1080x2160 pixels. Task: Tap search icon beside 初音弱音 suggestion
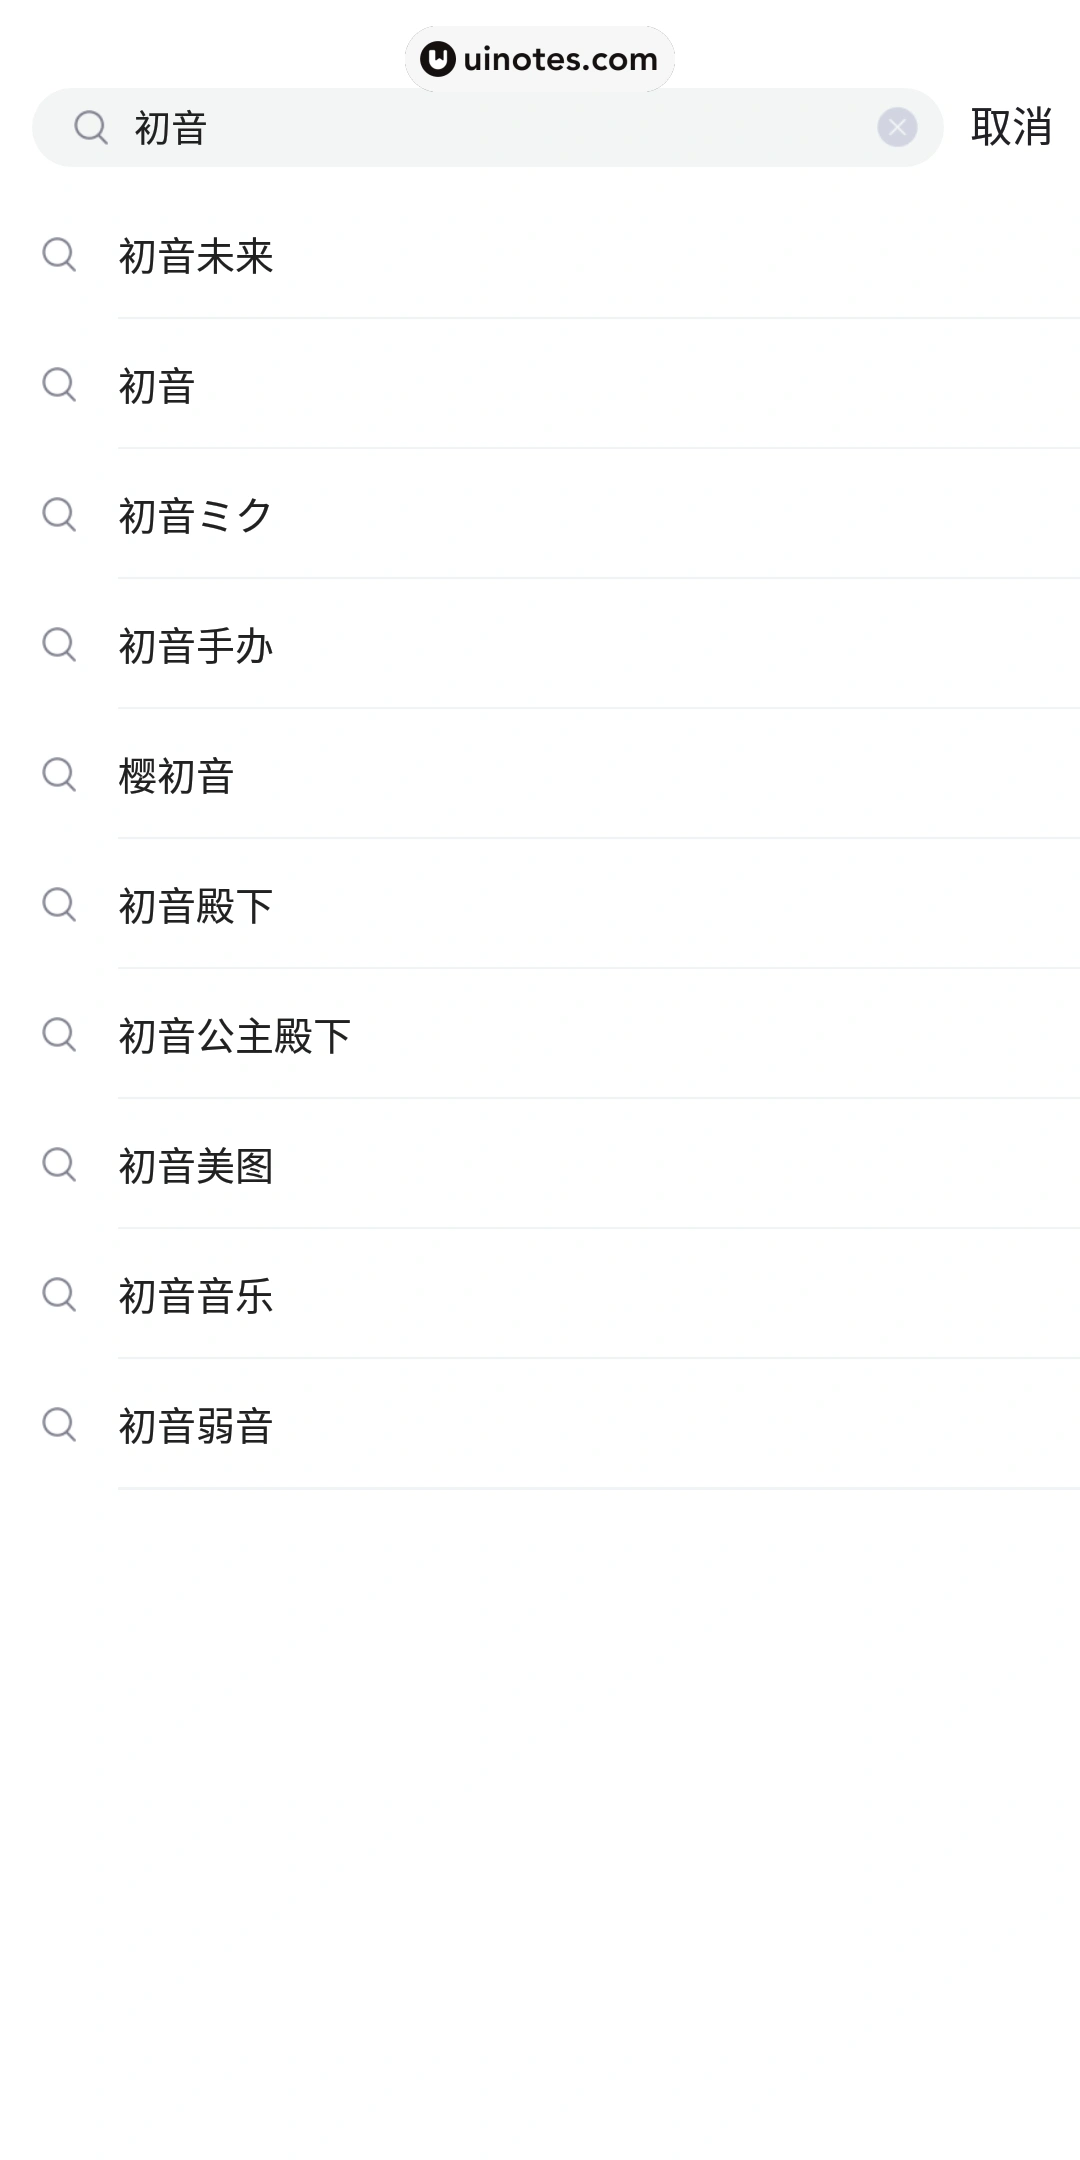point(59,1425)
